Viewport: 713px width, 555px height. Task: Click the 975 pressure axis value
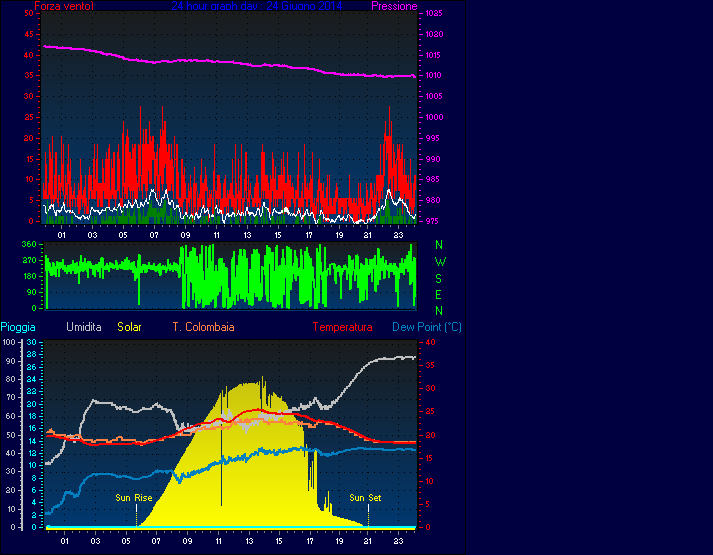pyautogui.click(x=432, y=221)
